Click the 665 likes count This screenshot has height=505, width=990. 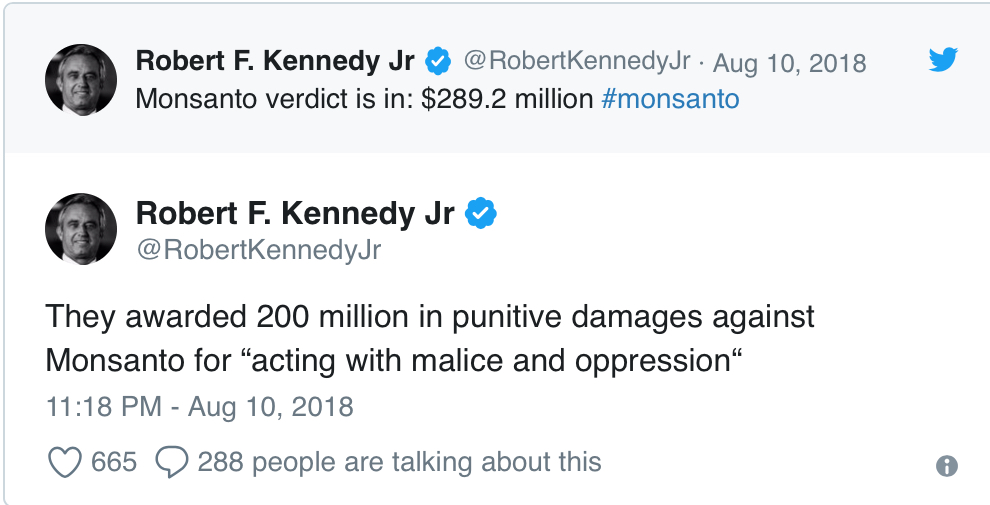(x=114, y=462)
